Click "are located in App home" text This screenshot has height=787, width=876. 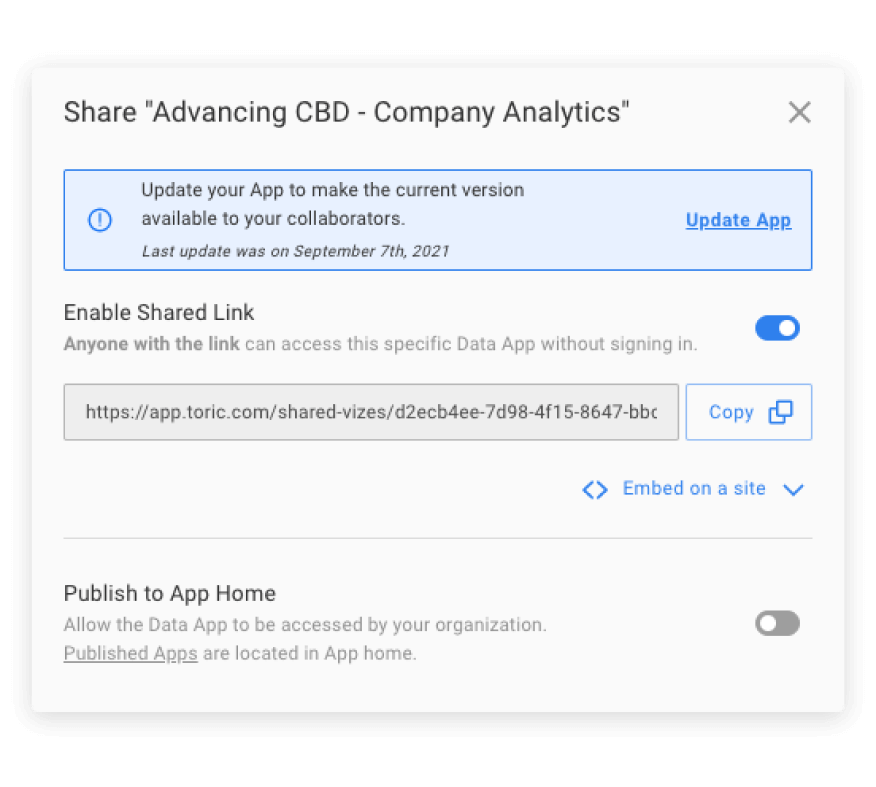click(309, 654)
